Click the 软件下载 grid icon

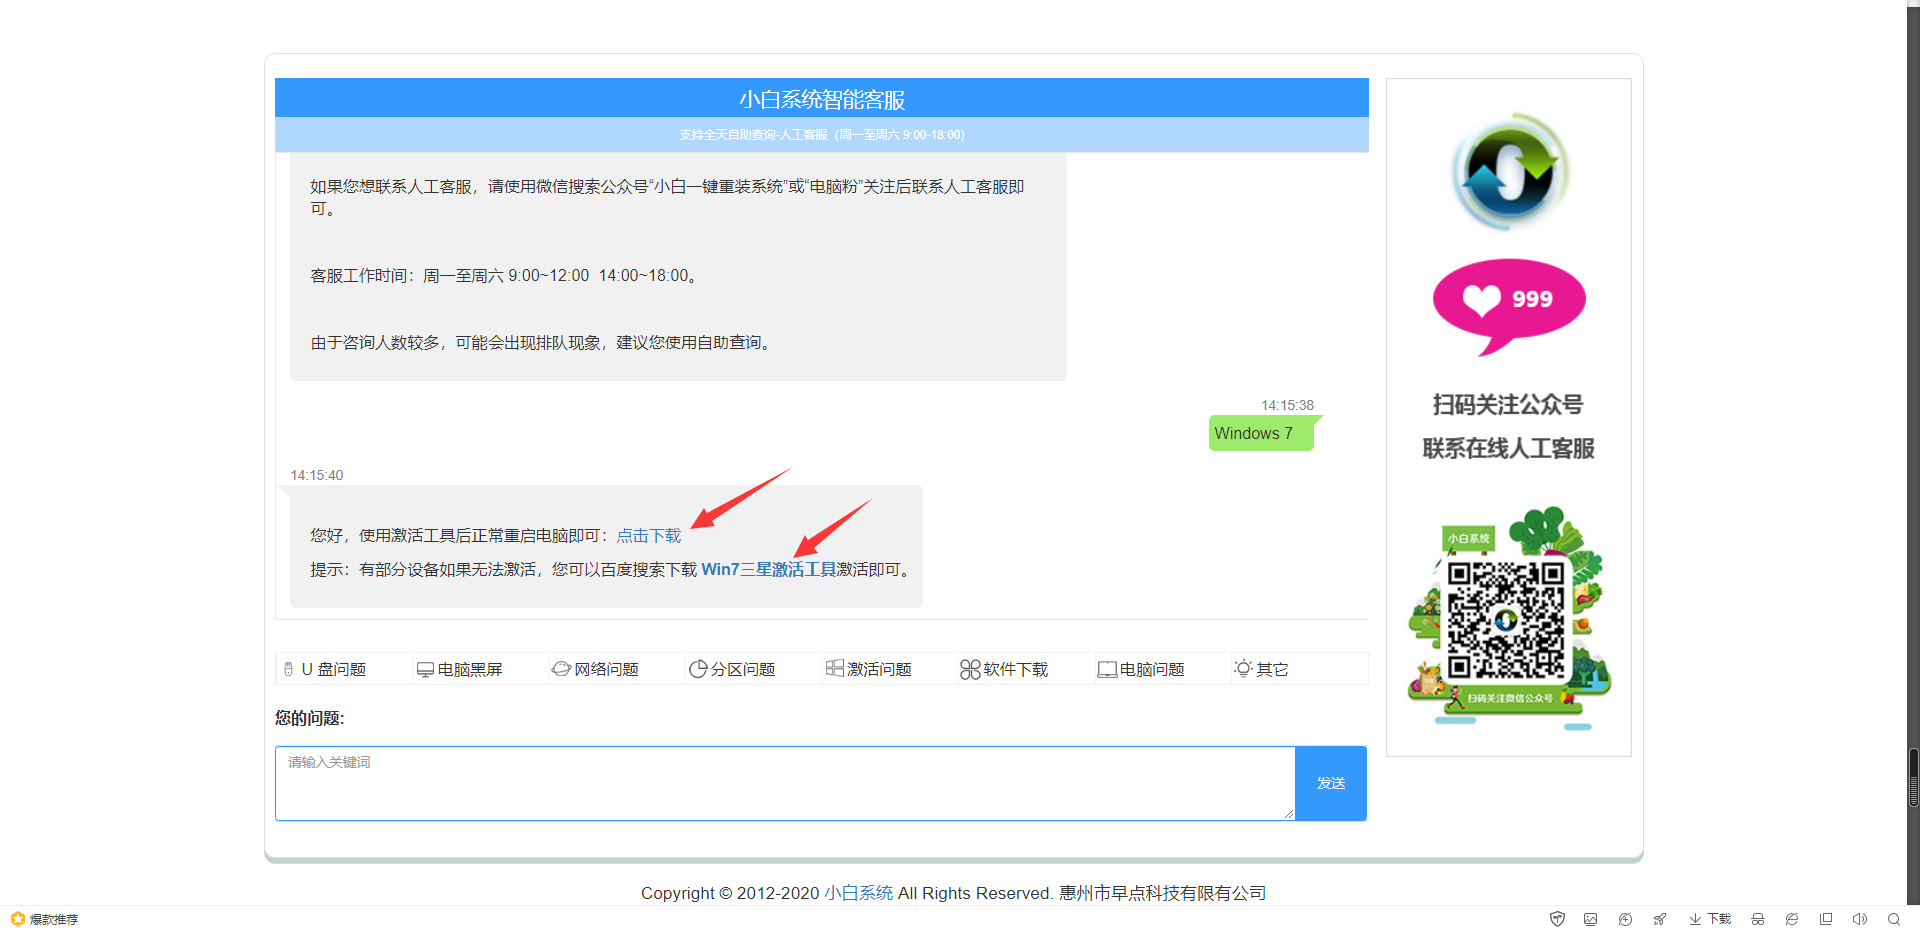click(969, 669)
